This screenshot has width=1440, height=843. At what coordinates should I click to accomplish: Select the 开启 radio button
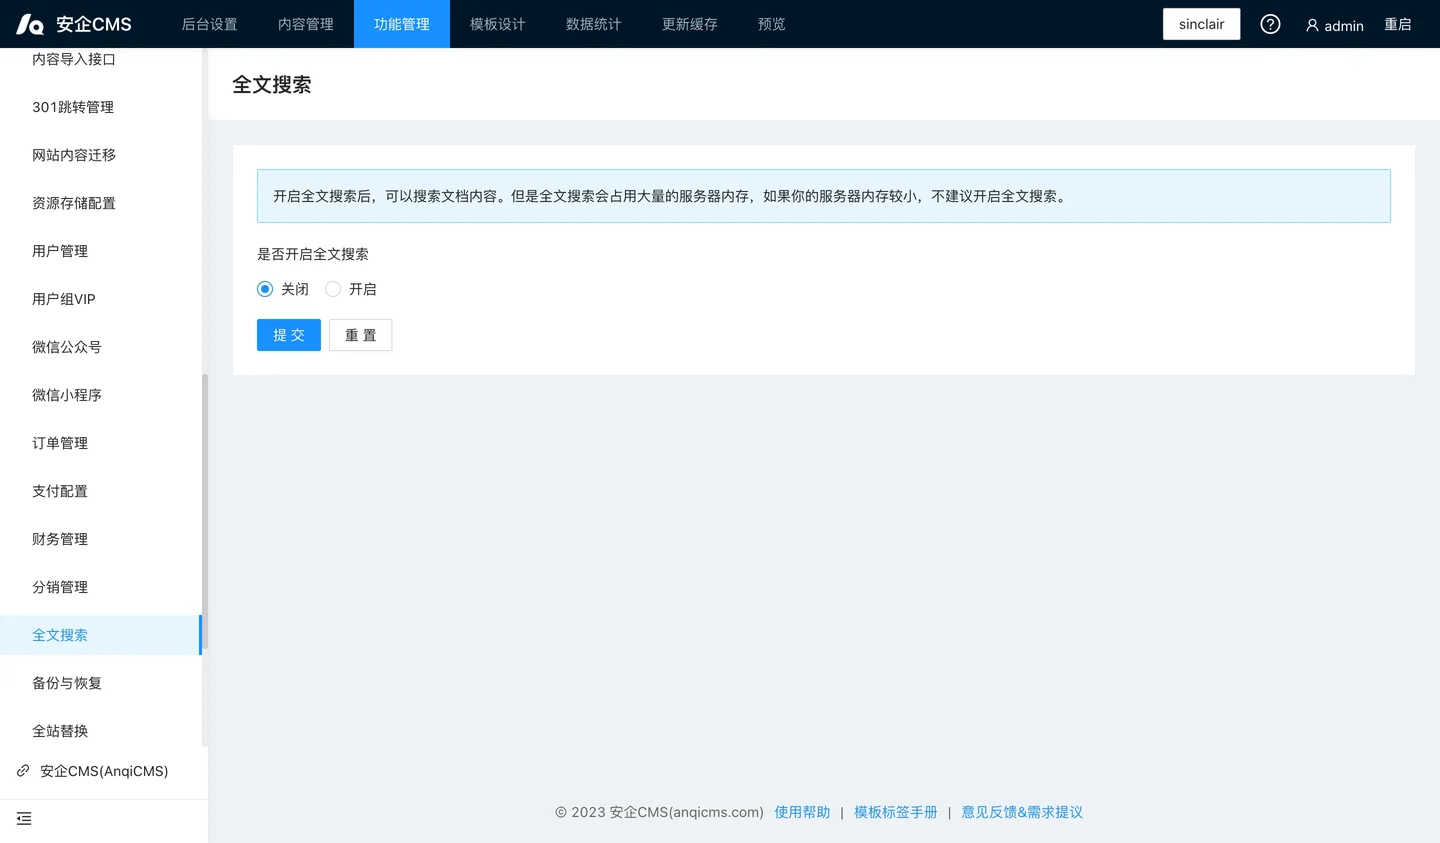click(x=333, y=289)
